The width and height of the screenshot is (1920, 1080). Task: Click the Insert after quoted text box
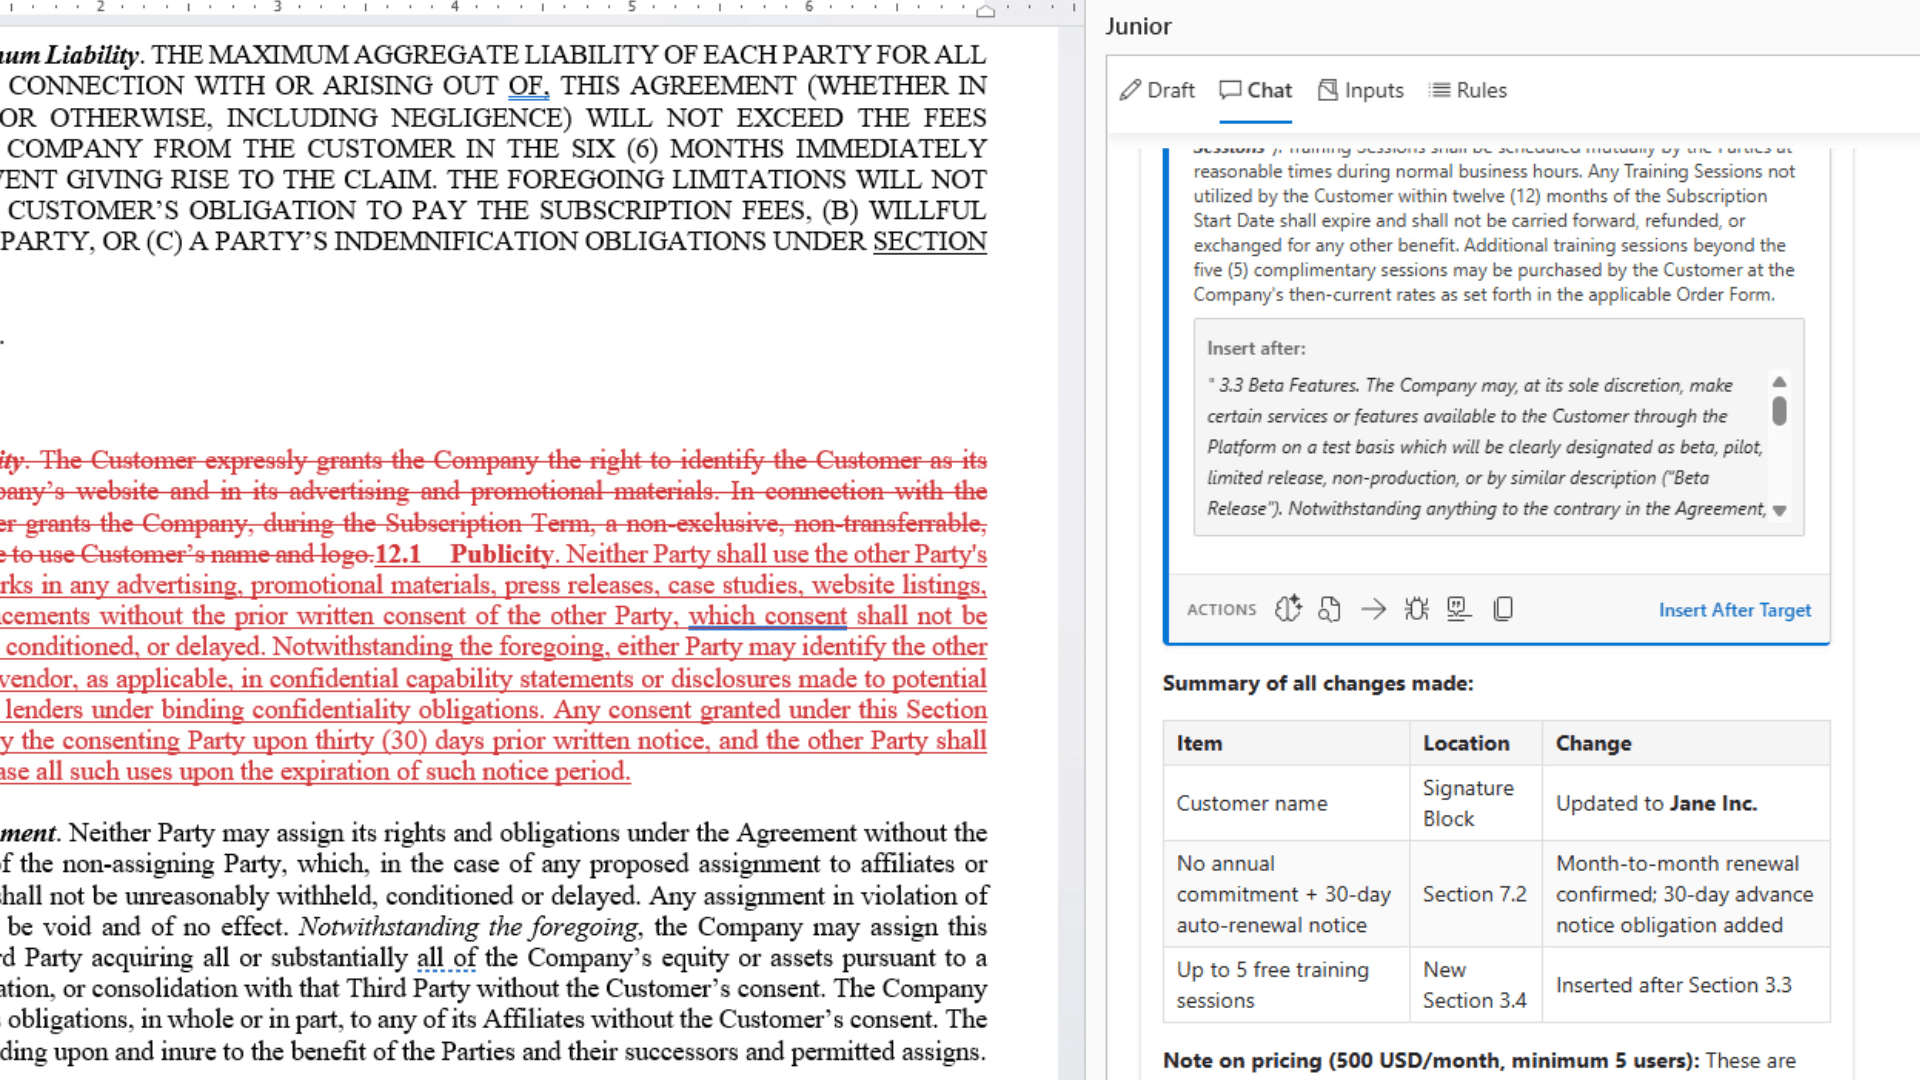point(1486,446)
